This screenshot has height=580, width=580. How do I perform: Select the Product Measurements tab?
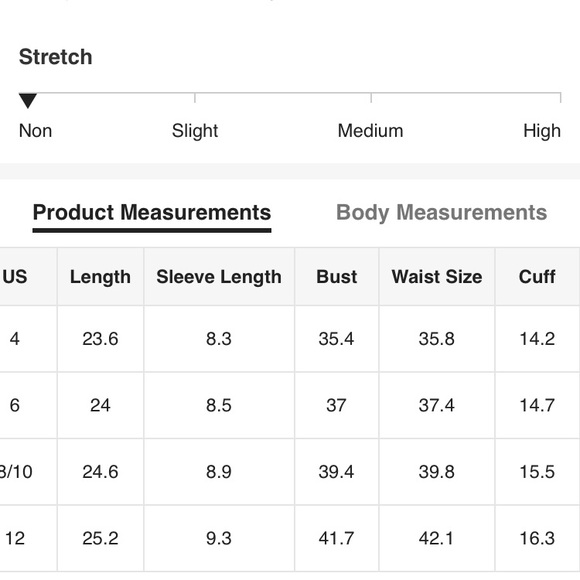click(x=152, y=213)
